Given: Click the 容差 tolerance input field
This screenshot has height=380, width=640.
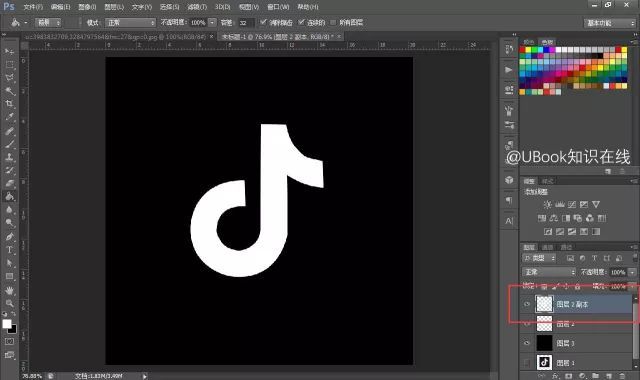Looking at the screenshot, I should [246, 23].
